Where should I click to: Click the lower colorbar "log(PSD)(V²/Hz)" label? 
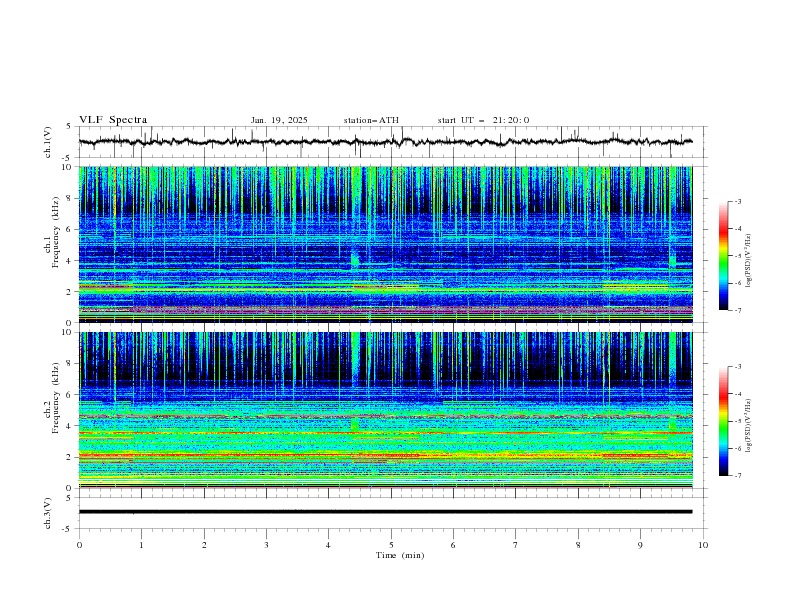tap(749, 426)
